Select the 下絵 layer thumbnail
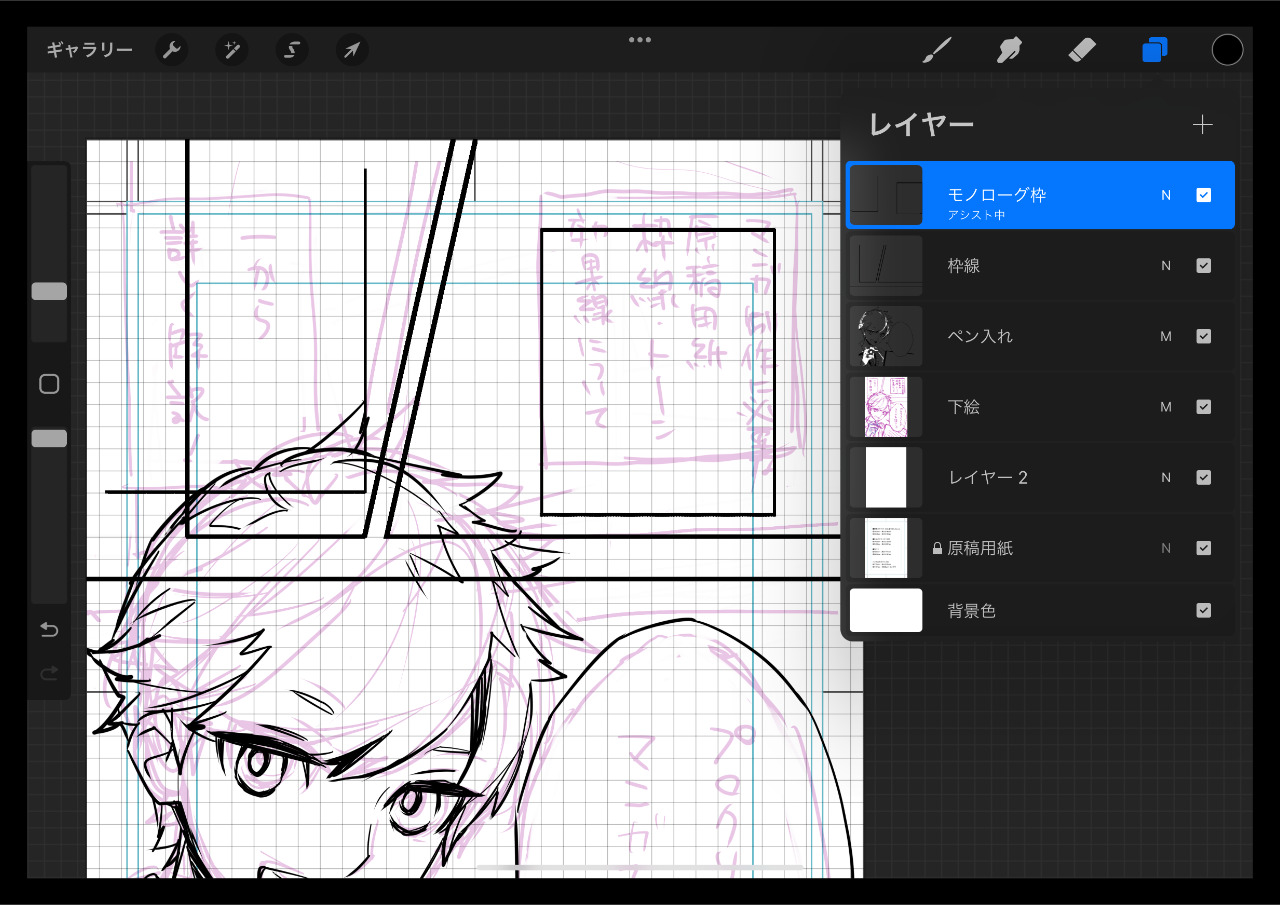 886,407
